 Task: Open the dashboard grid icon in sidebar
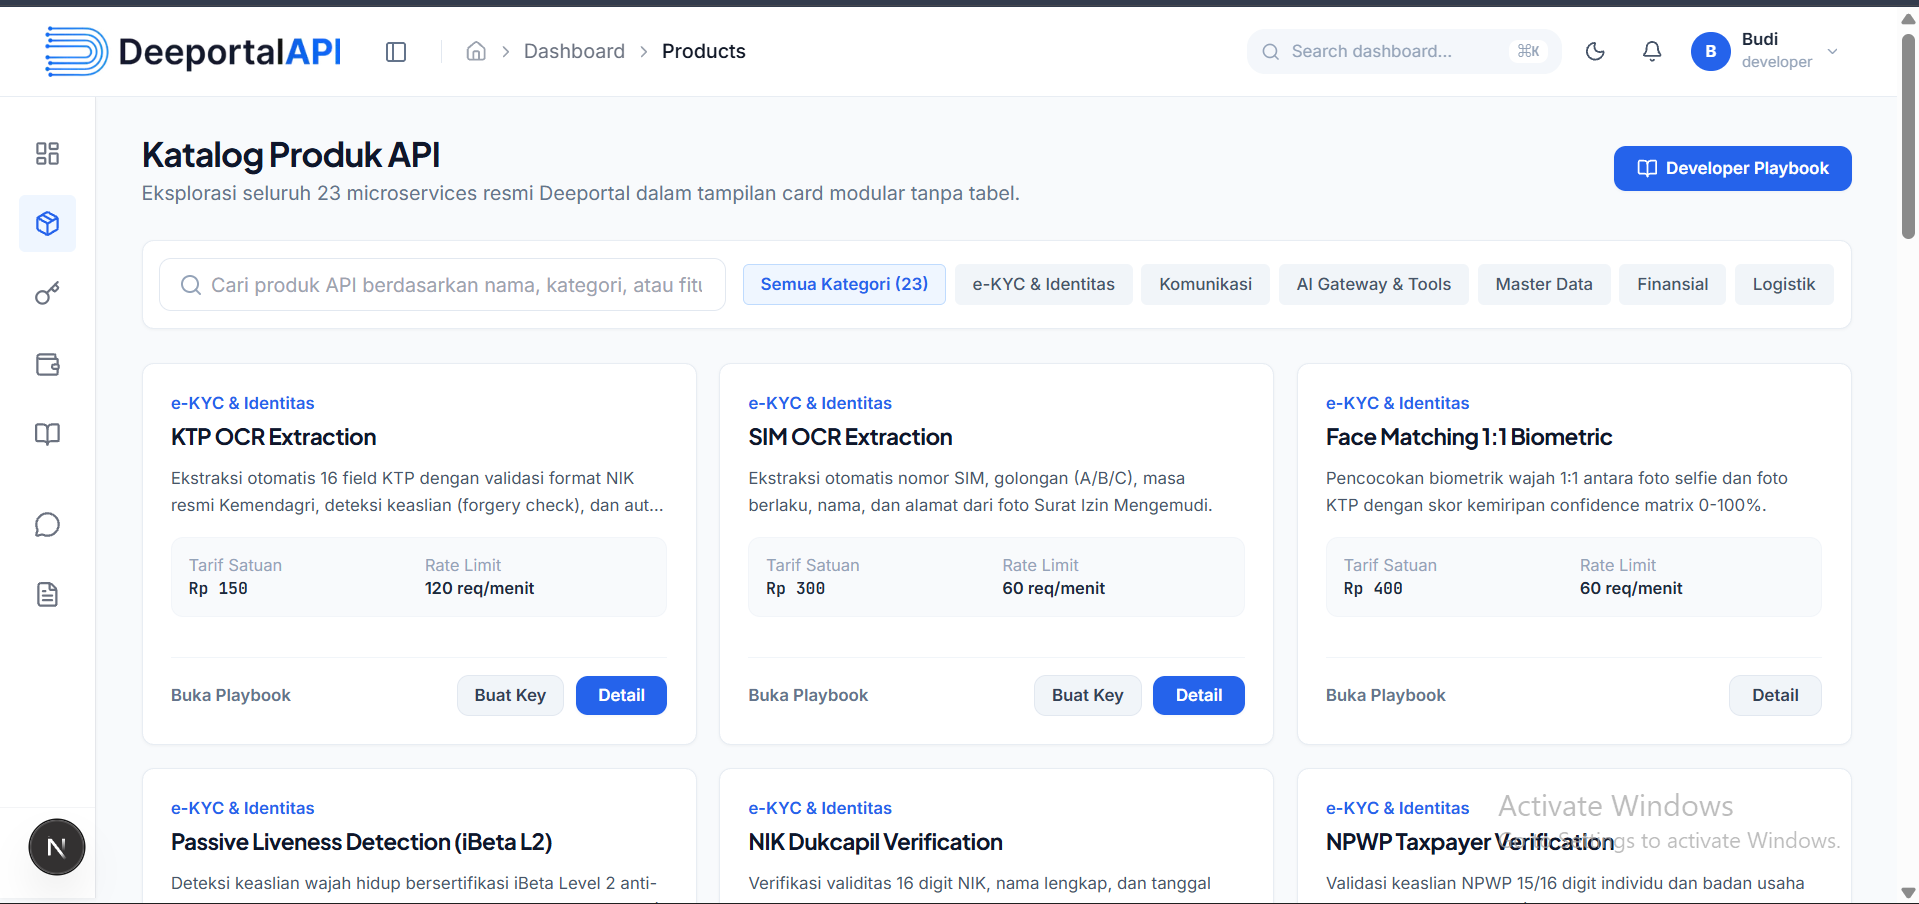[47, 153]
